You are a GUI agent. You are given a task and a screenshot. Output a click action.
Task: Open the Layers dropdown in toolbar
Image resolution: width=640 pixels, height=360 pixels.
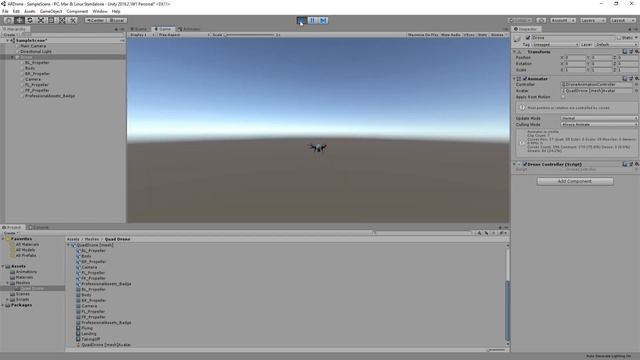point(592,20)
